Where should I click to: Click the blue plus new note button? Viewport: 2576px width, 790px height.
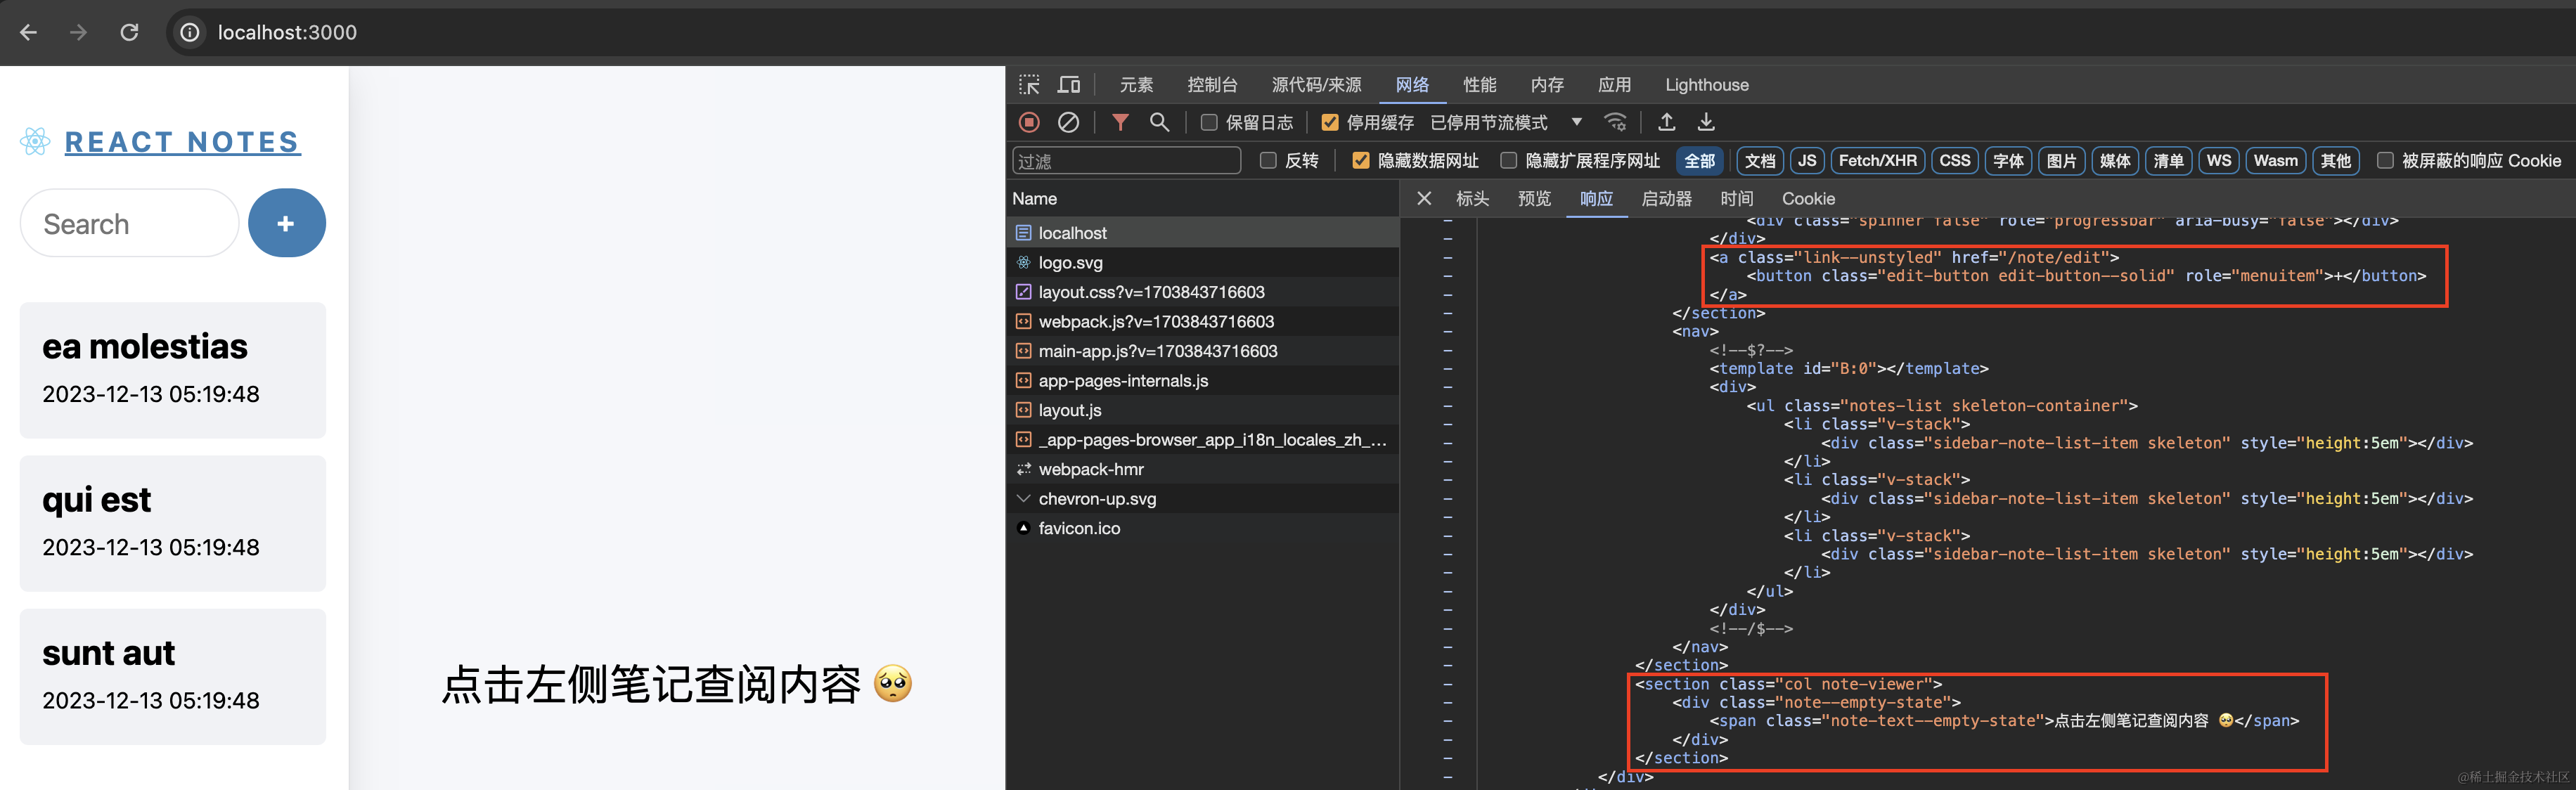click(286, 223)
